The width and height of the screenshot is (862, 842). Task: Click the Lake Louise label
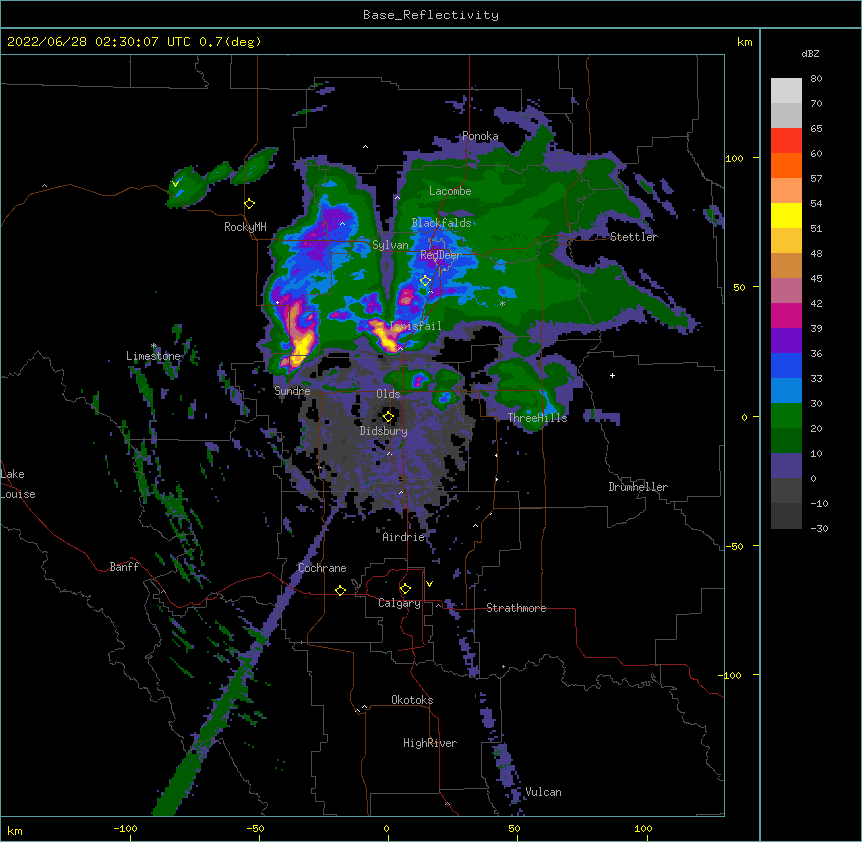click(x=18, y=484)
